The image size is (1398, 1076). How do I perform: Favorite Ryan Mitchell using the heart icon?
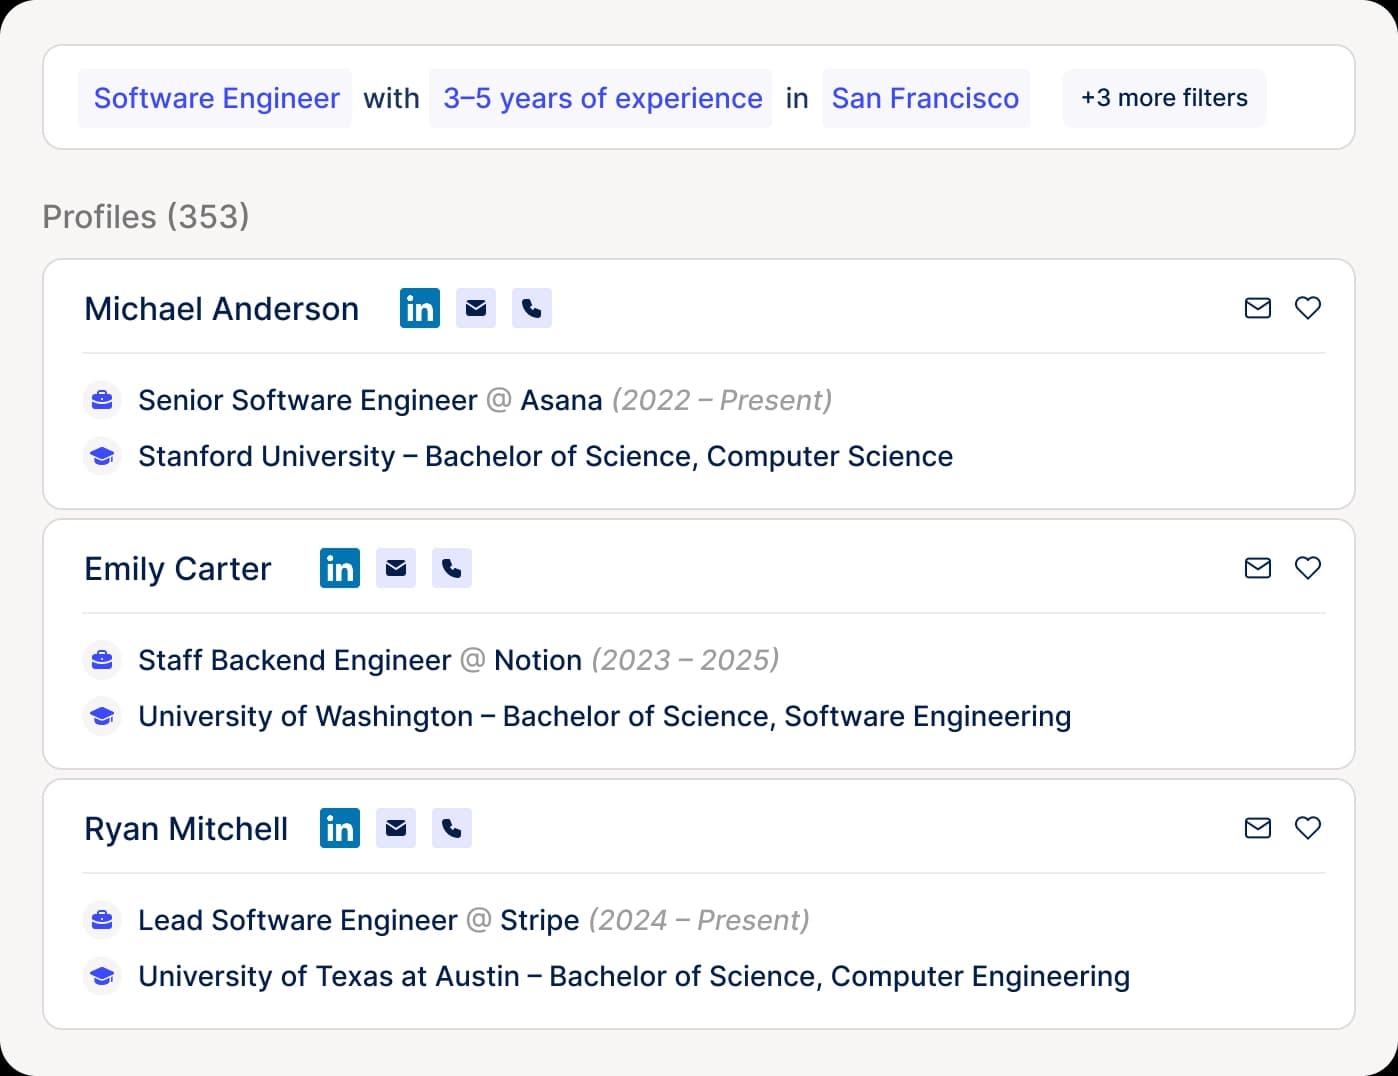(1308, 828)
